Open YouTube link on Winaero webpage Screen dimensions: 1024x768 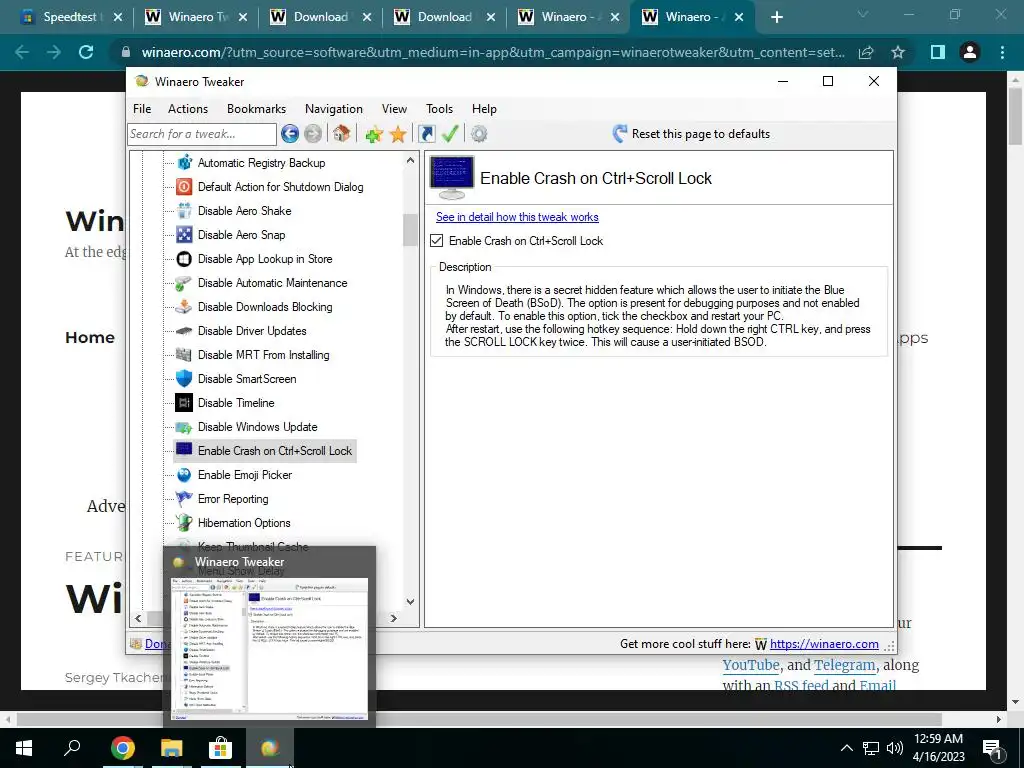pyautogui.click(x=751, y=665)
